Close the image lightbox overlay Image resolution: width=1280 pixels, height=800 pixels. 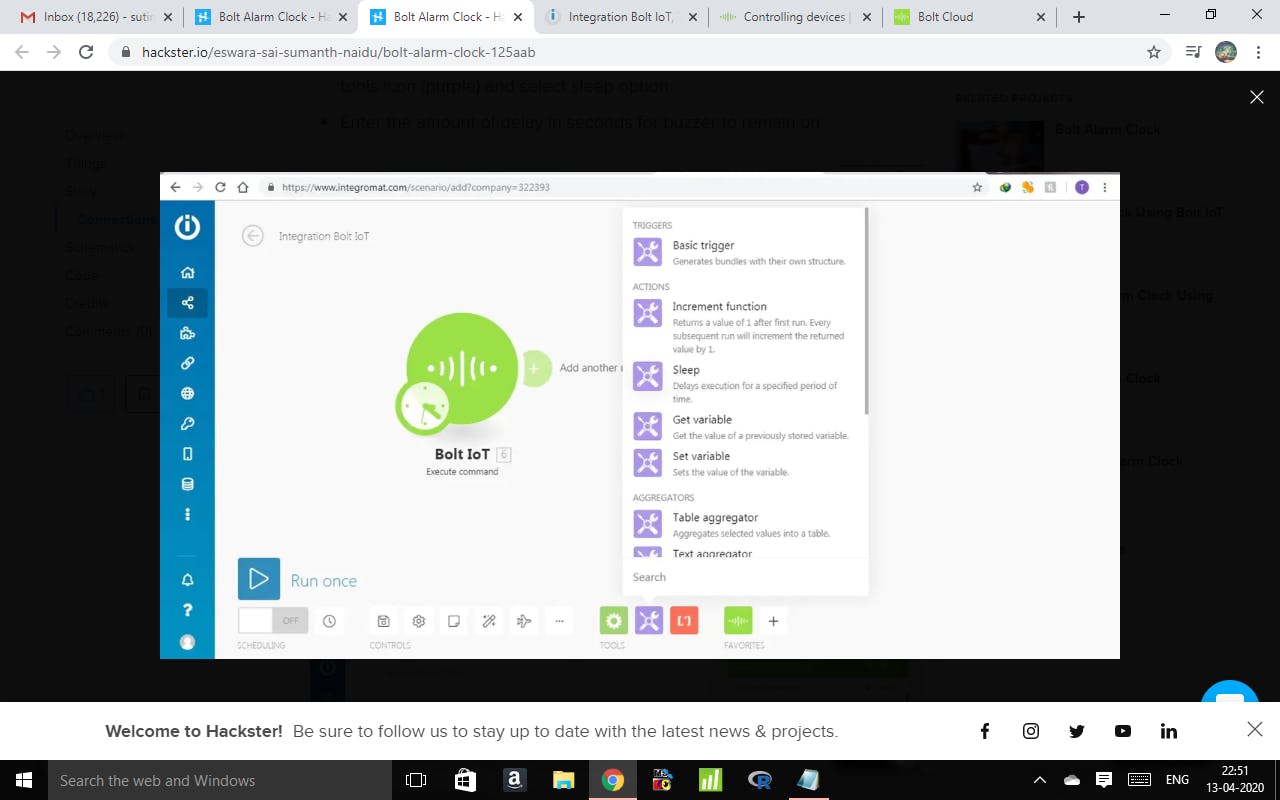(1257, 97)
